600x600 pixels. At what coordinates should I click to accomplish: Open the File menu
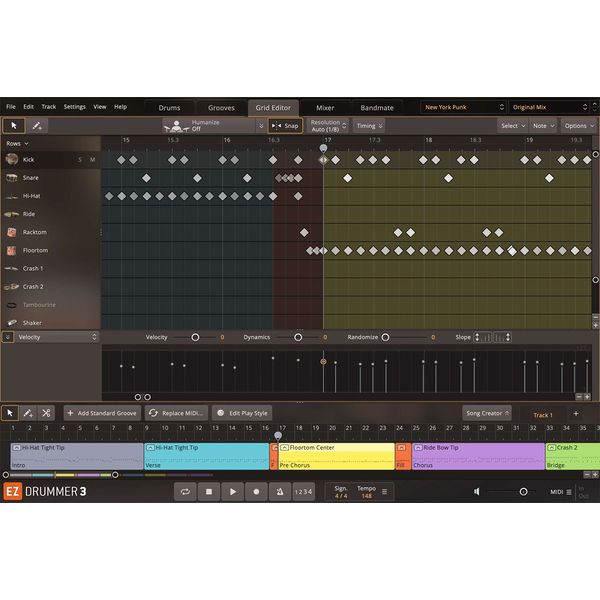(x=11, y=107)
